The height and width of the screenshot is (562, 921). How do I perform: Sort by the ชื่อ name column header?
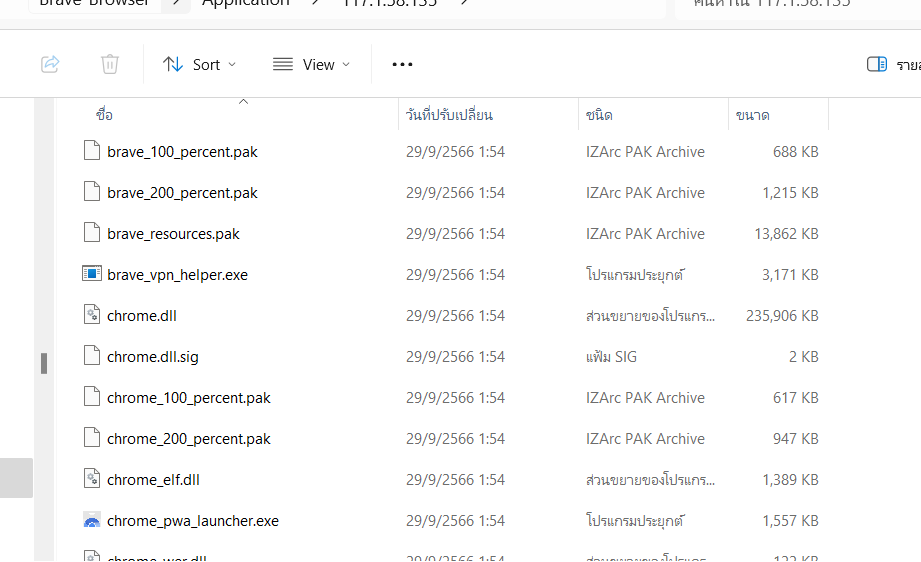coord(105,115)
